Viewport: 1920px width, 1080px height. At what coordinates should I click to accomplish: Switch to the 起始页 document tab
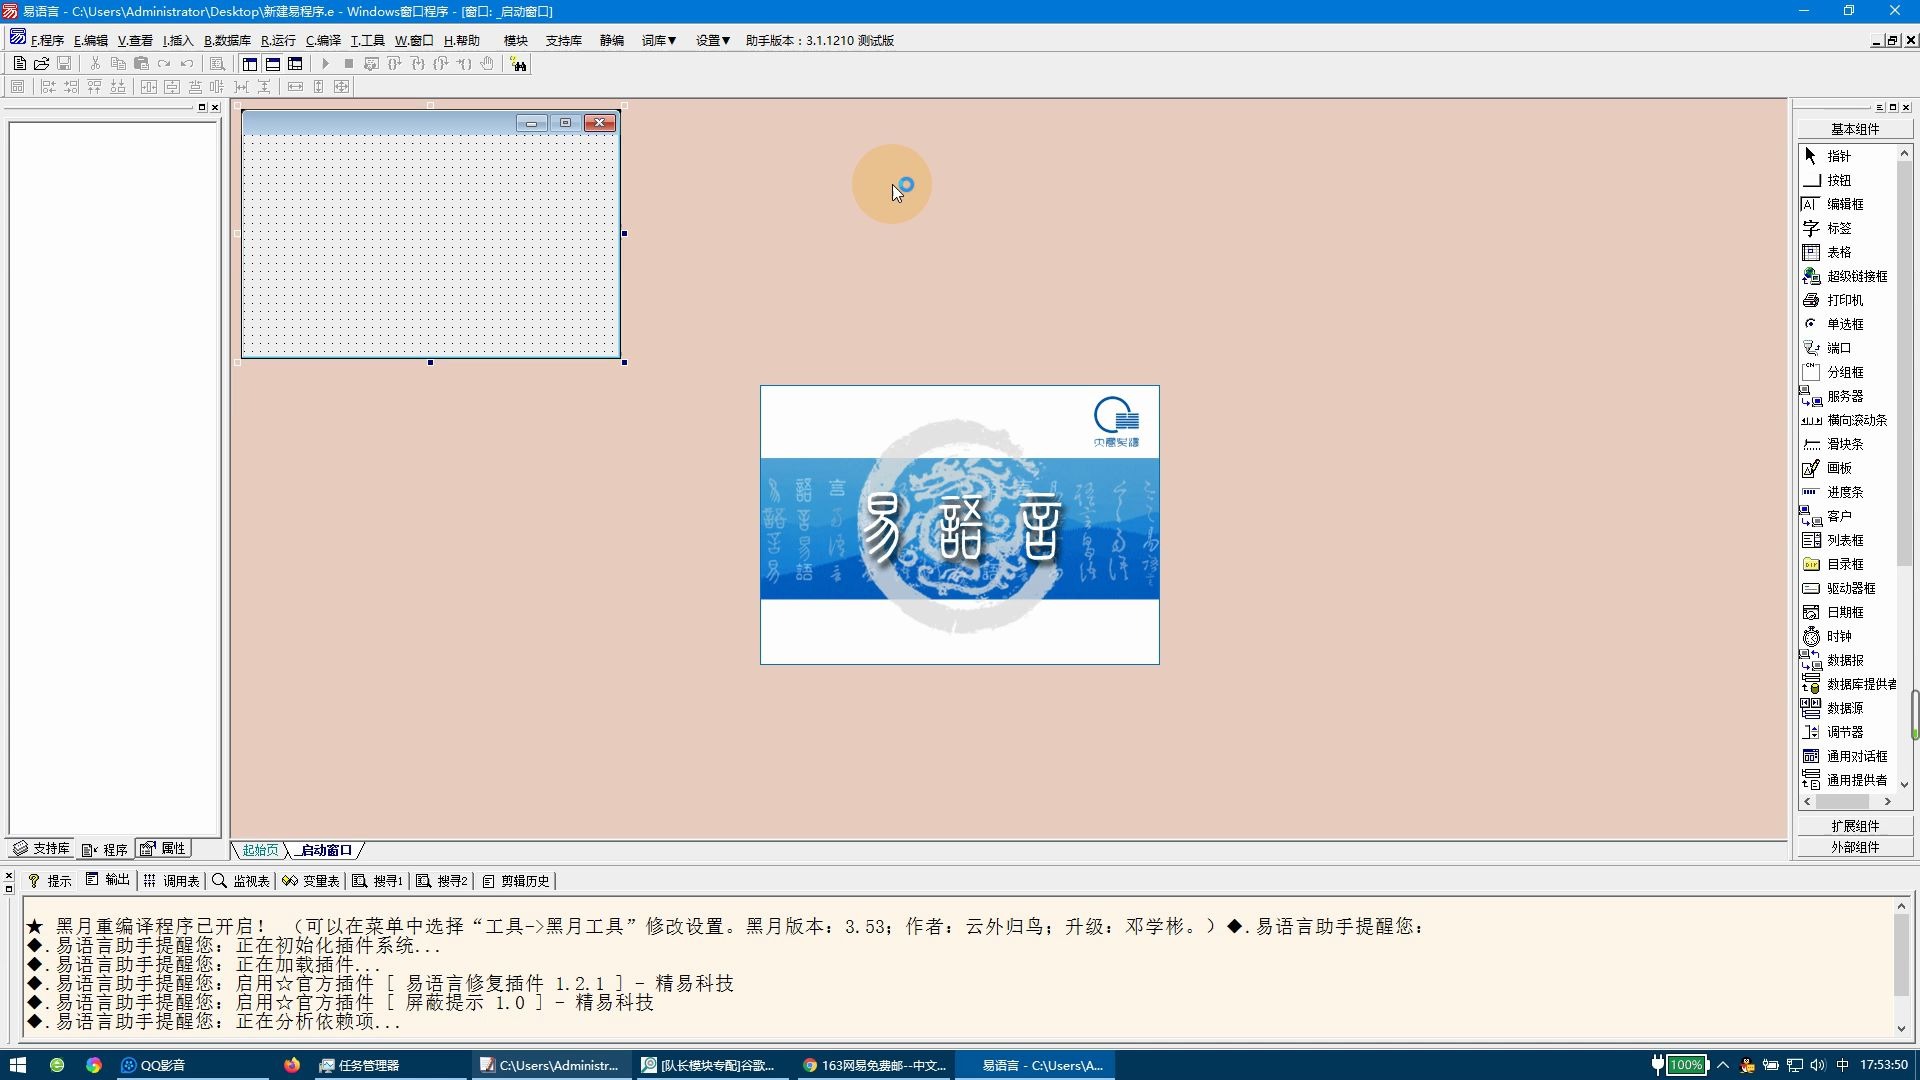[260, 850]
